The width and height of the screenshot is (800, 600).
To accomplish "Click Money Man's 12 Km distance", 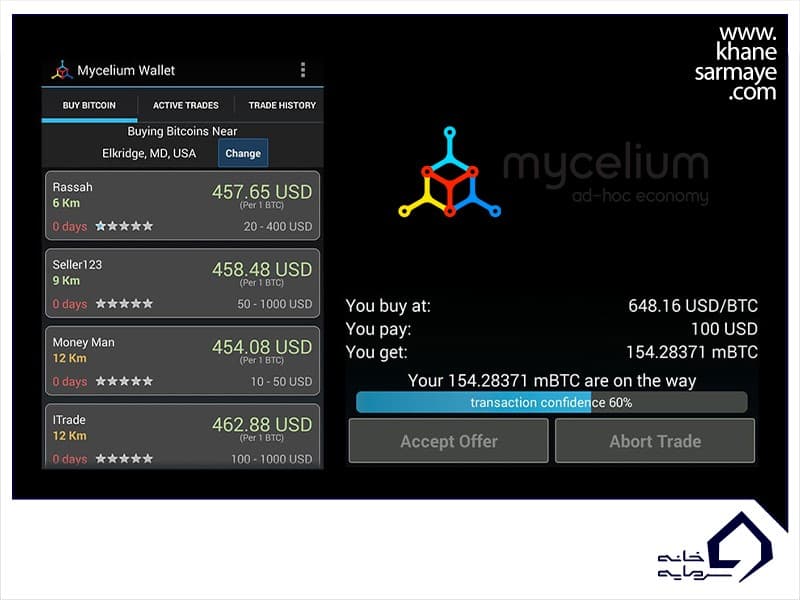I will [x=69, y=358].
